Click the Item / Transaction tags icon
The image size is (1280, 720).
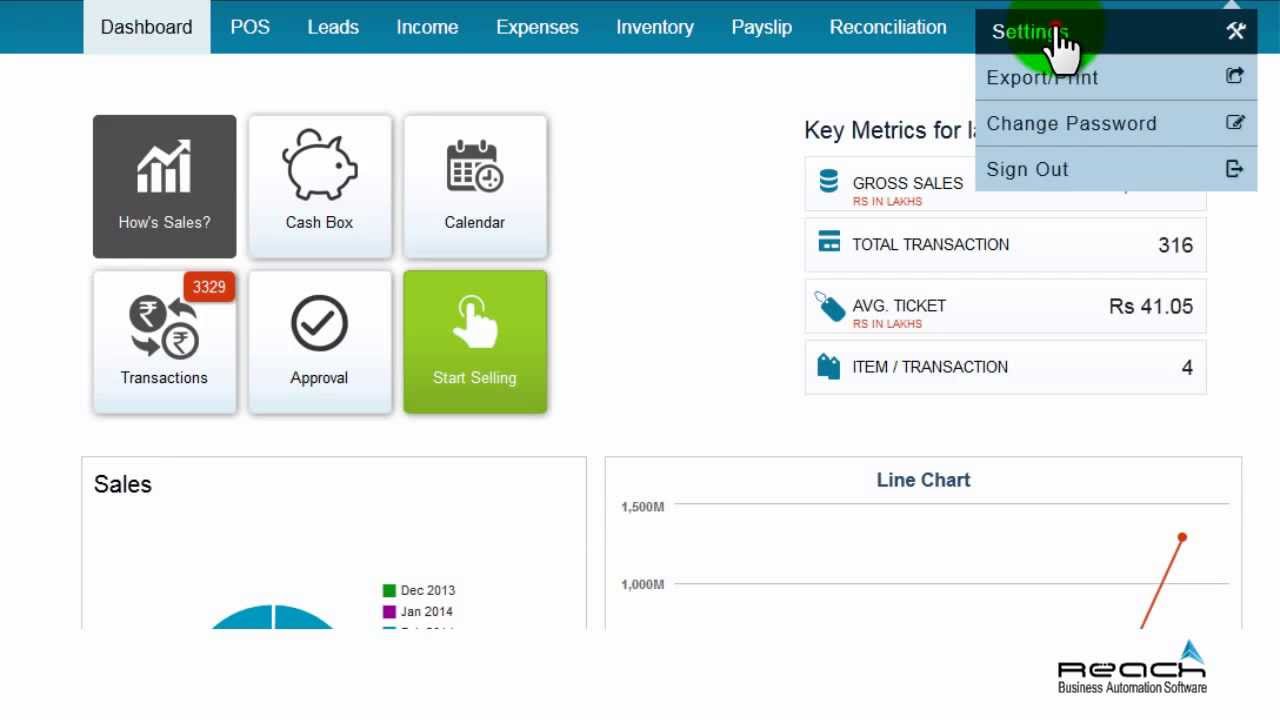pyautogui.click(x=829, y=366)
